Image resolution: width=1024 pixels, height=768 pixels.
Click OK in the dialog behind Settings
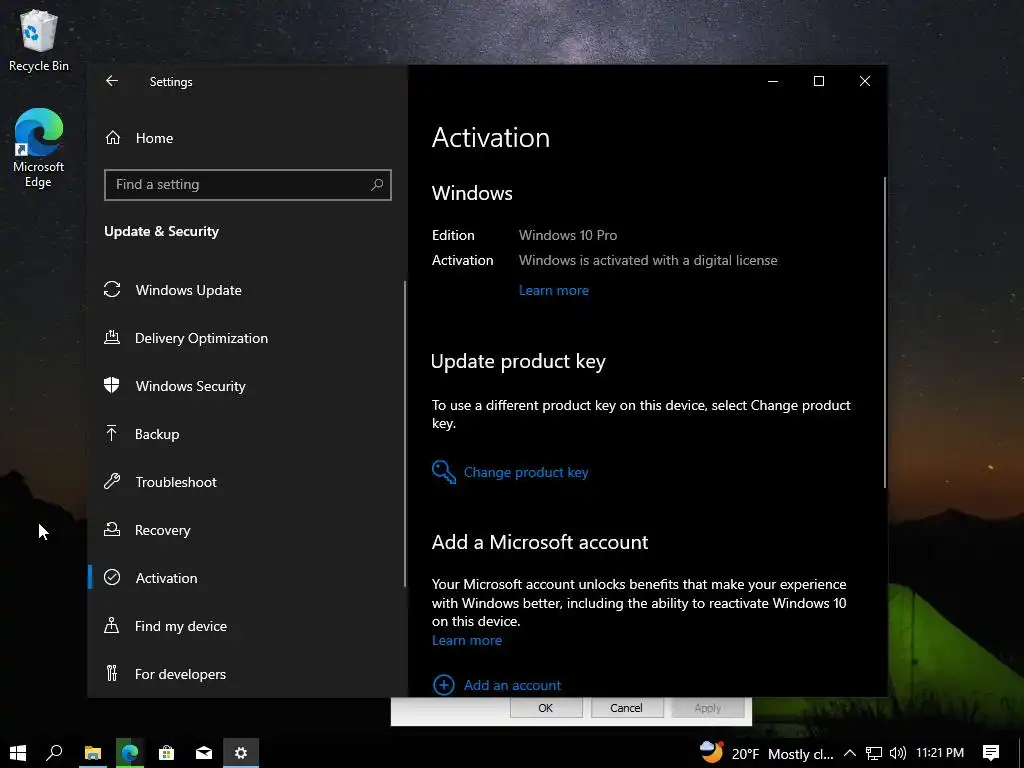[x=546, y=708]
